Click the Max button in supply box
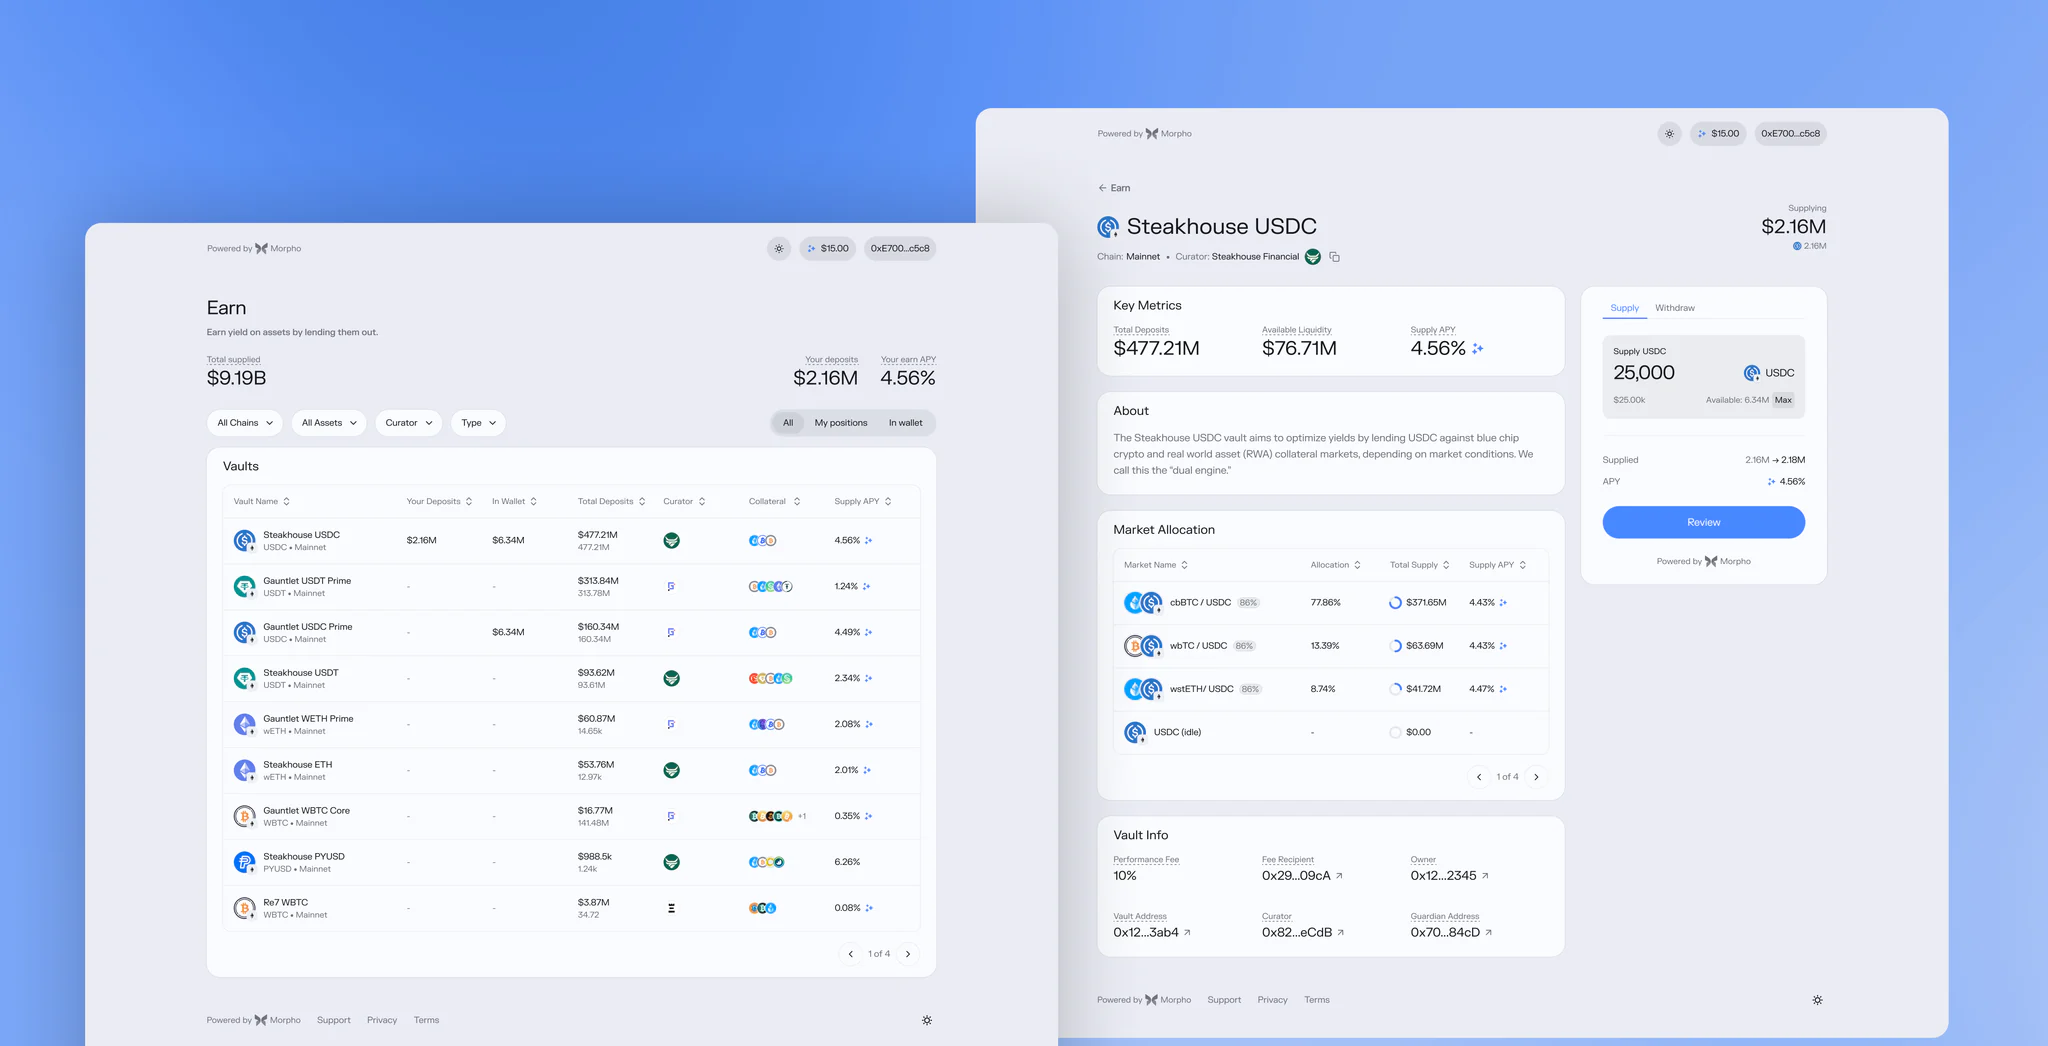This screenshot has width=2048, height=1046. (1783, 400)
